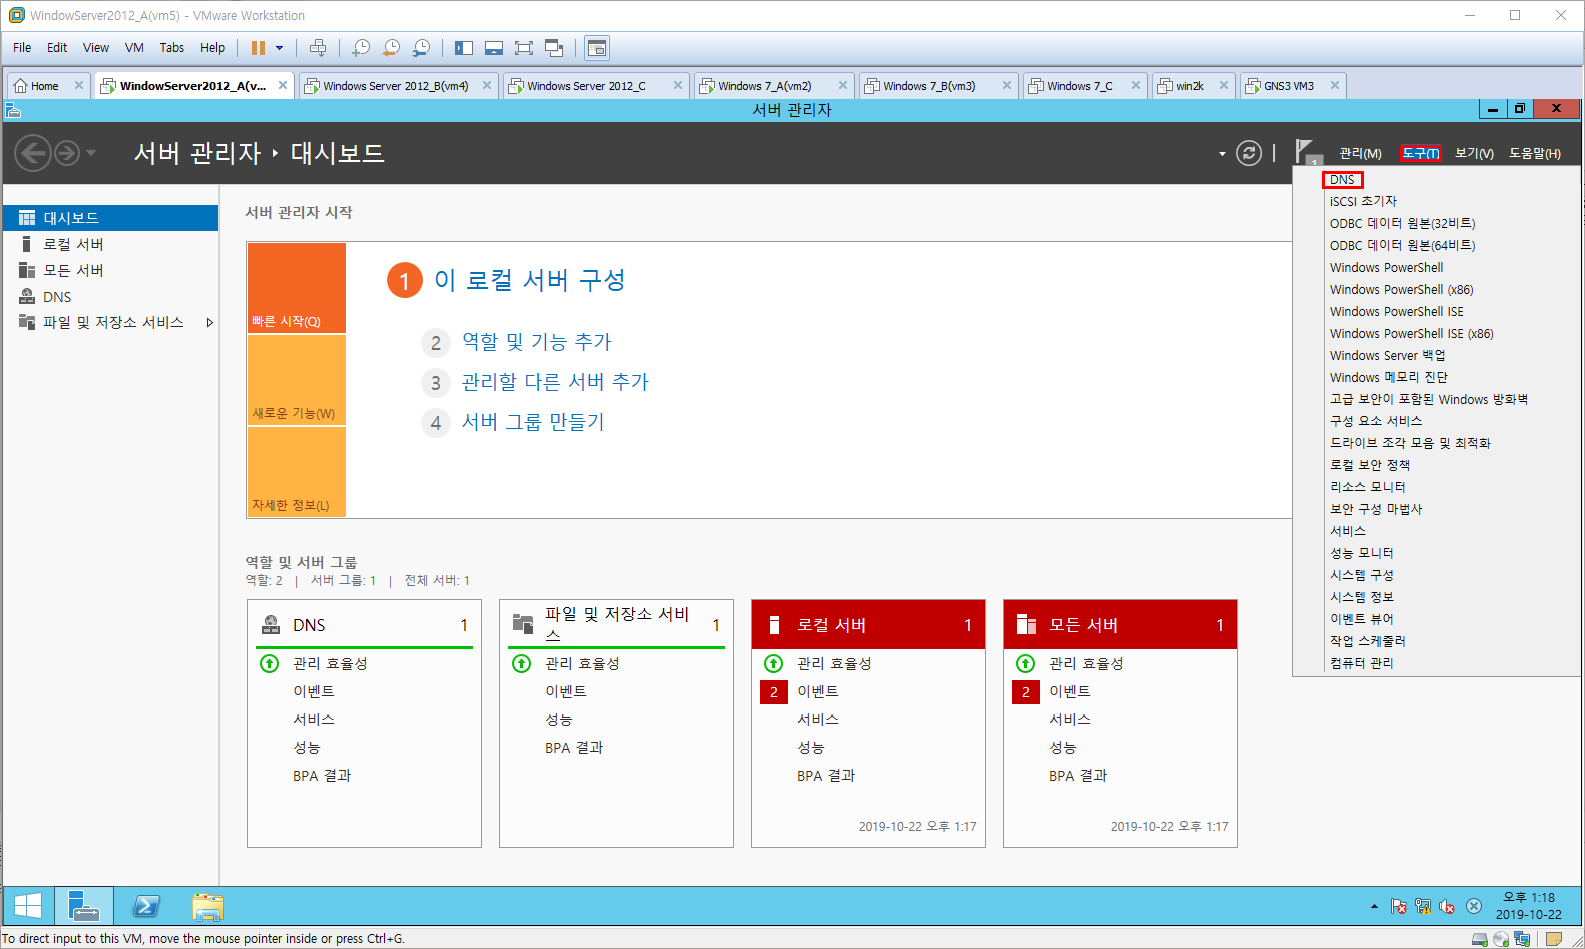Open the VMware VM menu
This screenshot has height=949, width=1585.
pos(134,47)
